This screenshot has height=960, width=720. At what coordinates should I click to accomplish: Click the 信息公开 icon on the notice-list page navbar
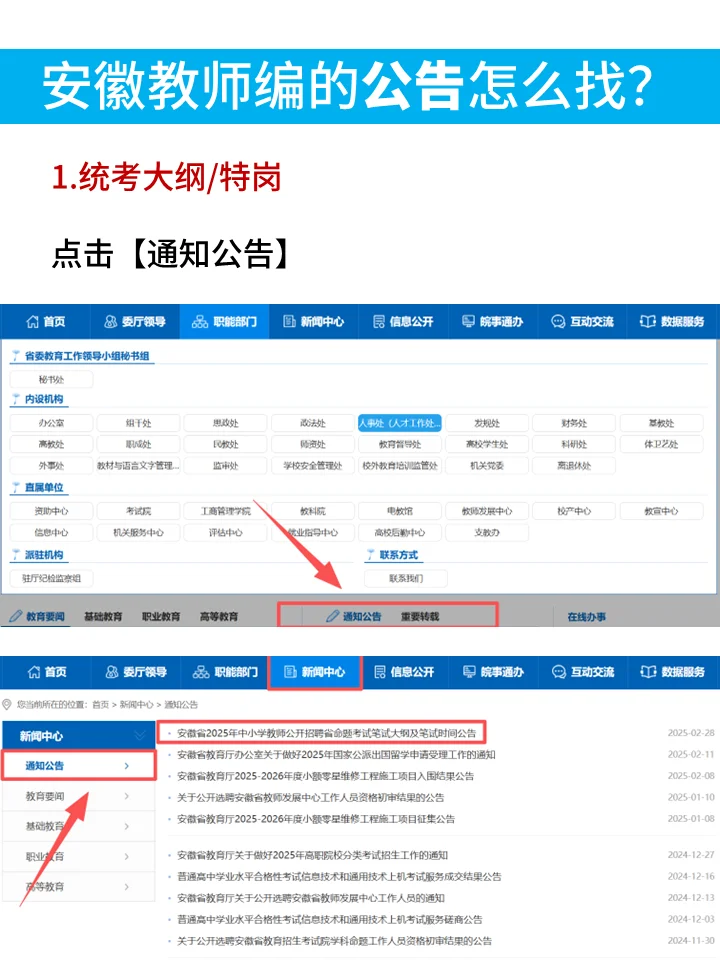coord(380,672)
